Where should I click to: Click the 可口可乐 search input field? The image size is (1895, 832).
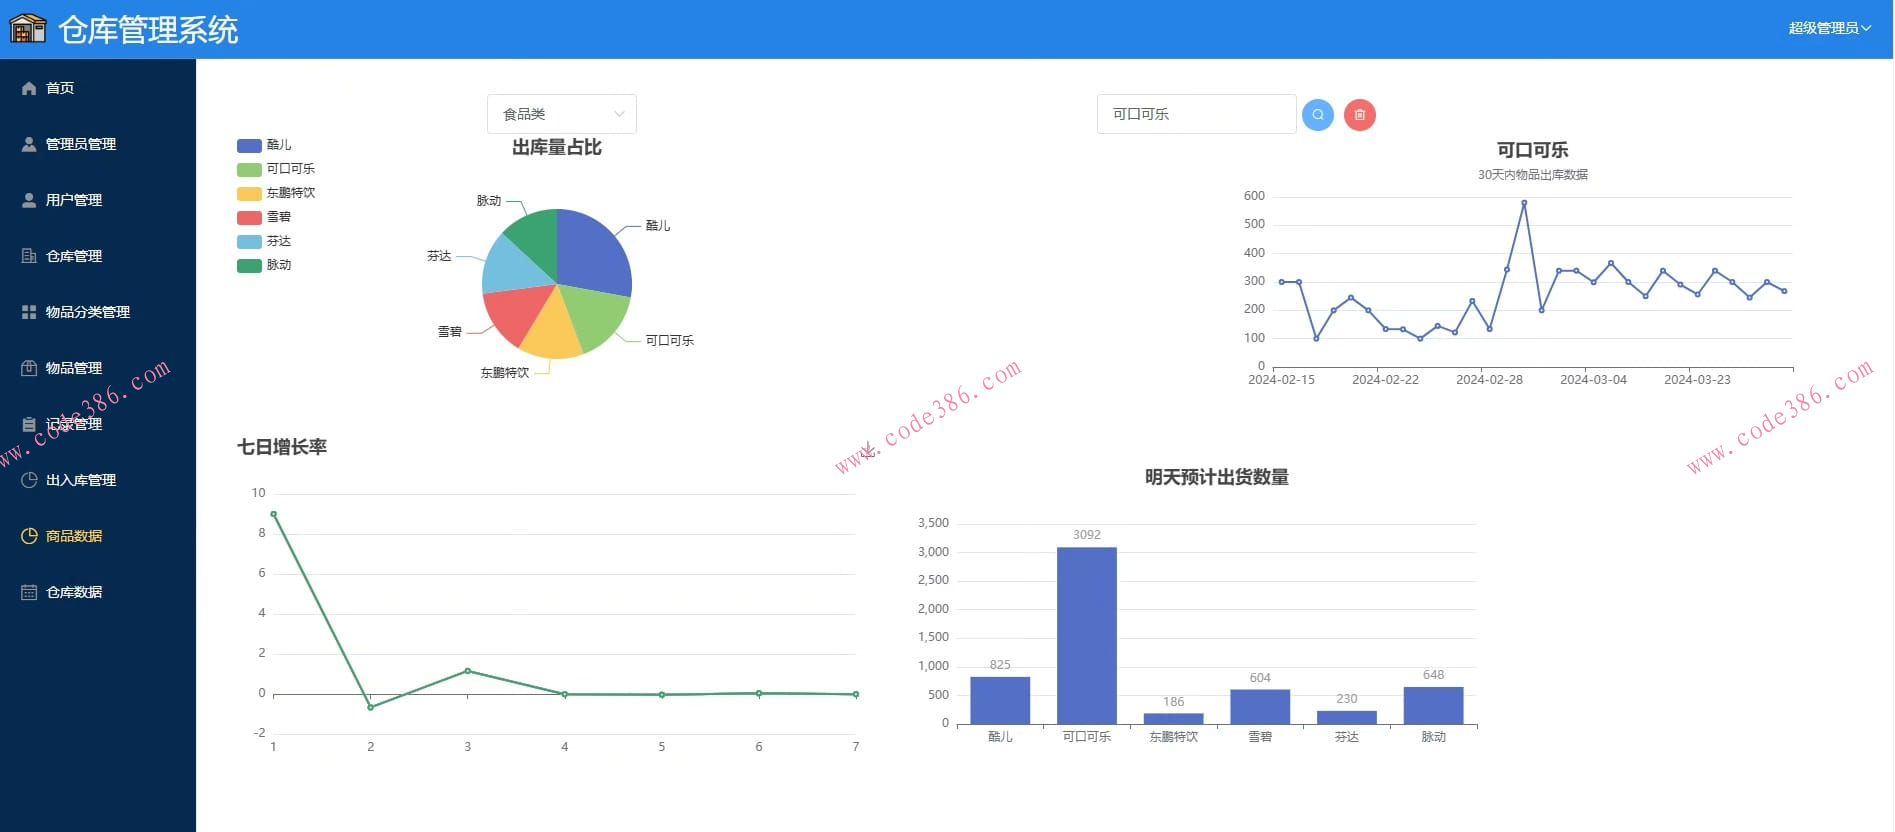pyautogui.click(x=1195, y=114)
